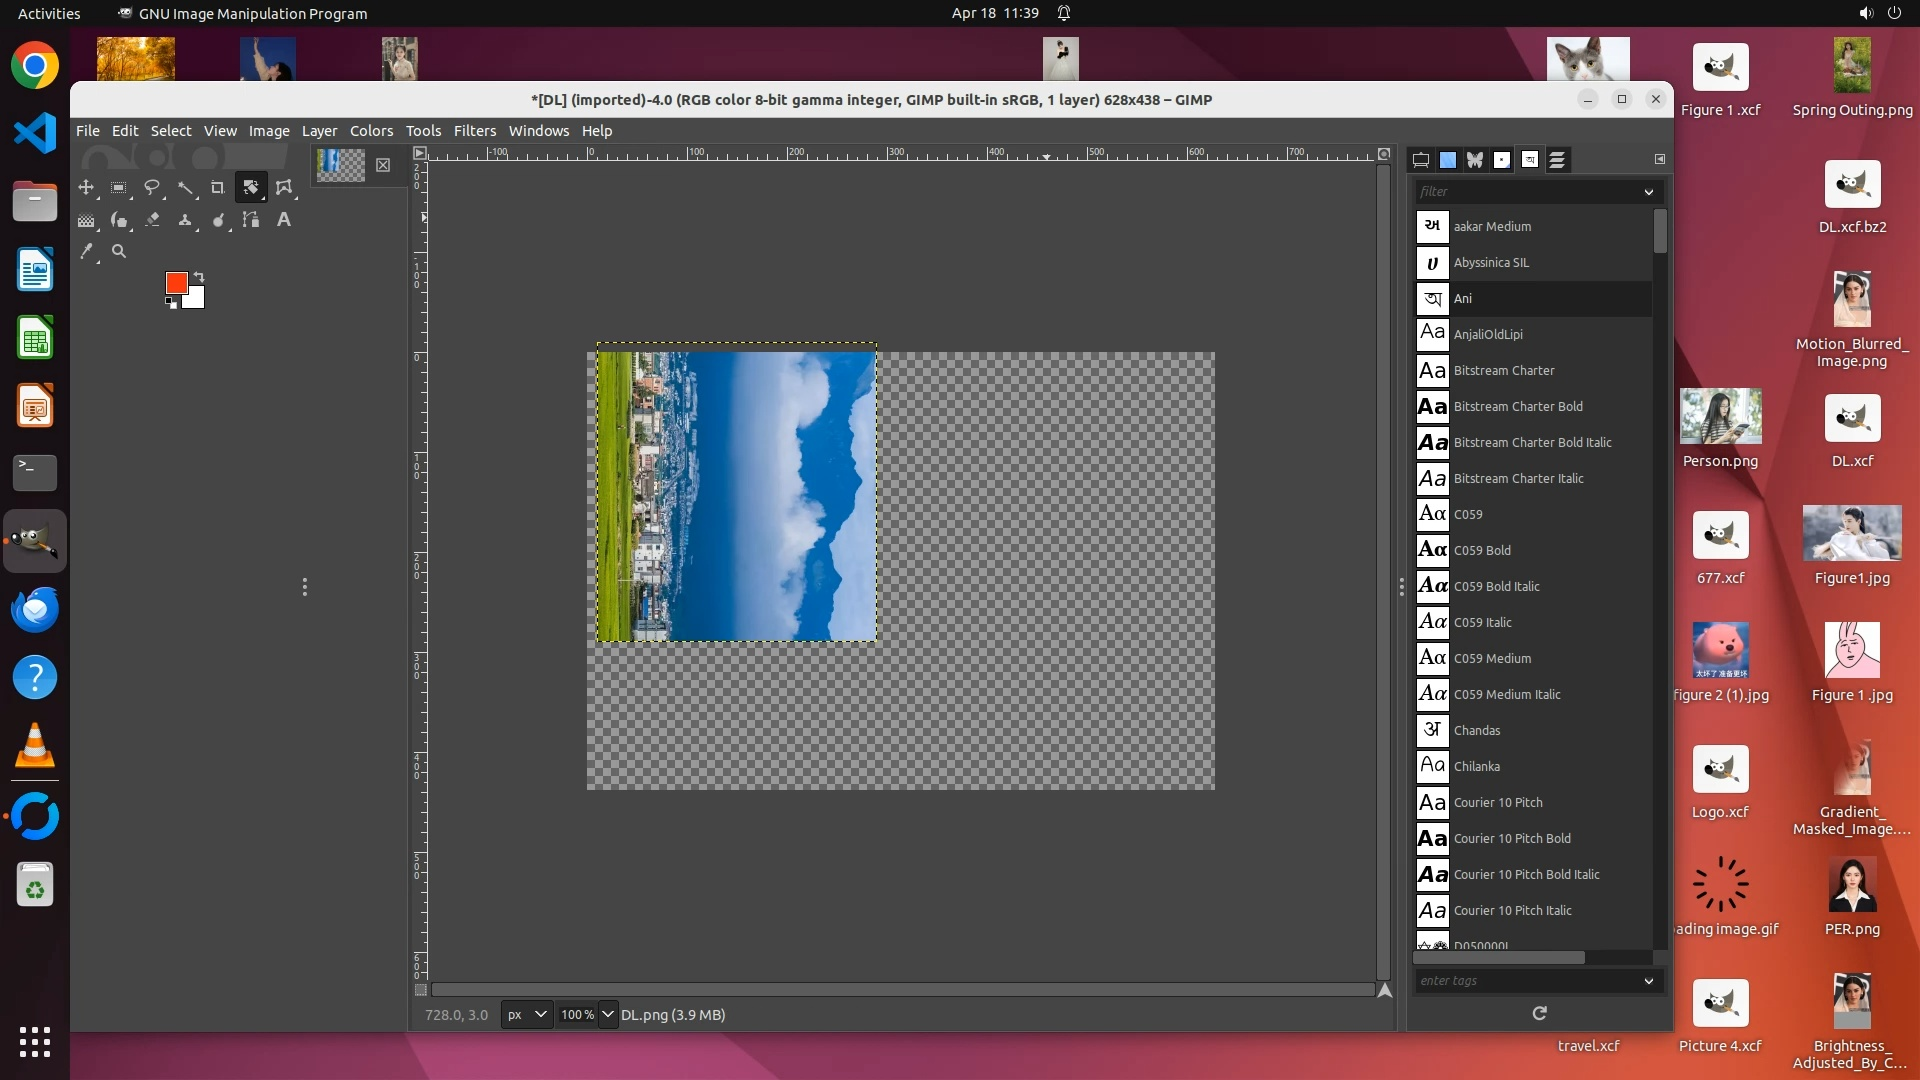Image resolution: width=1920 pixels, height=1080 pixels.
Task: Select the Text tool
Action: coord(284,220)
